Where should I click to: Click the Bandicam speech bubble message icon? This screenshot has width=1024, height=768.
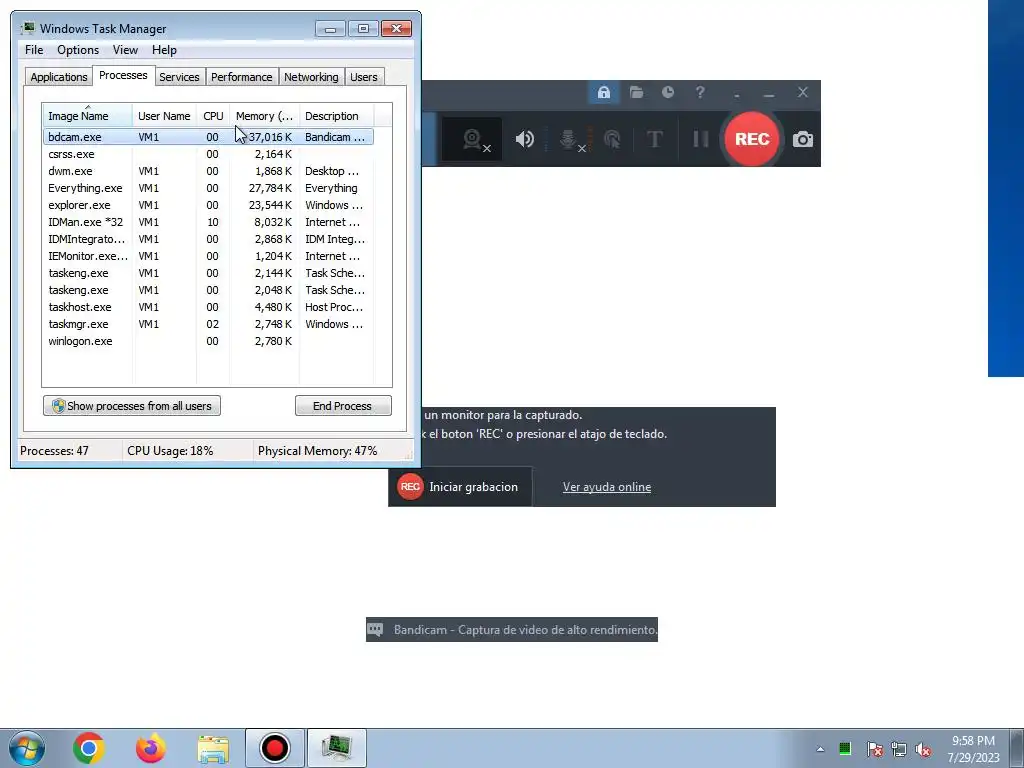[x=376, y=630]
